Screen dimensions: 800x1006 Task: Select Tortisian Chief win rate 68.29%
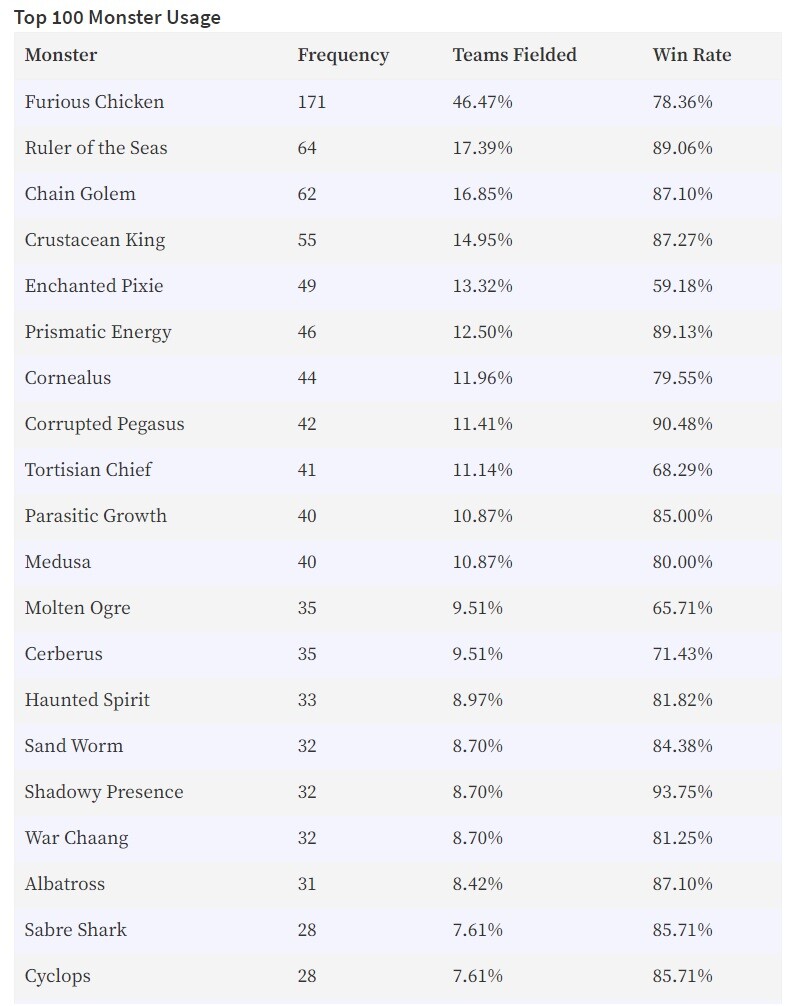pos(683,470)
